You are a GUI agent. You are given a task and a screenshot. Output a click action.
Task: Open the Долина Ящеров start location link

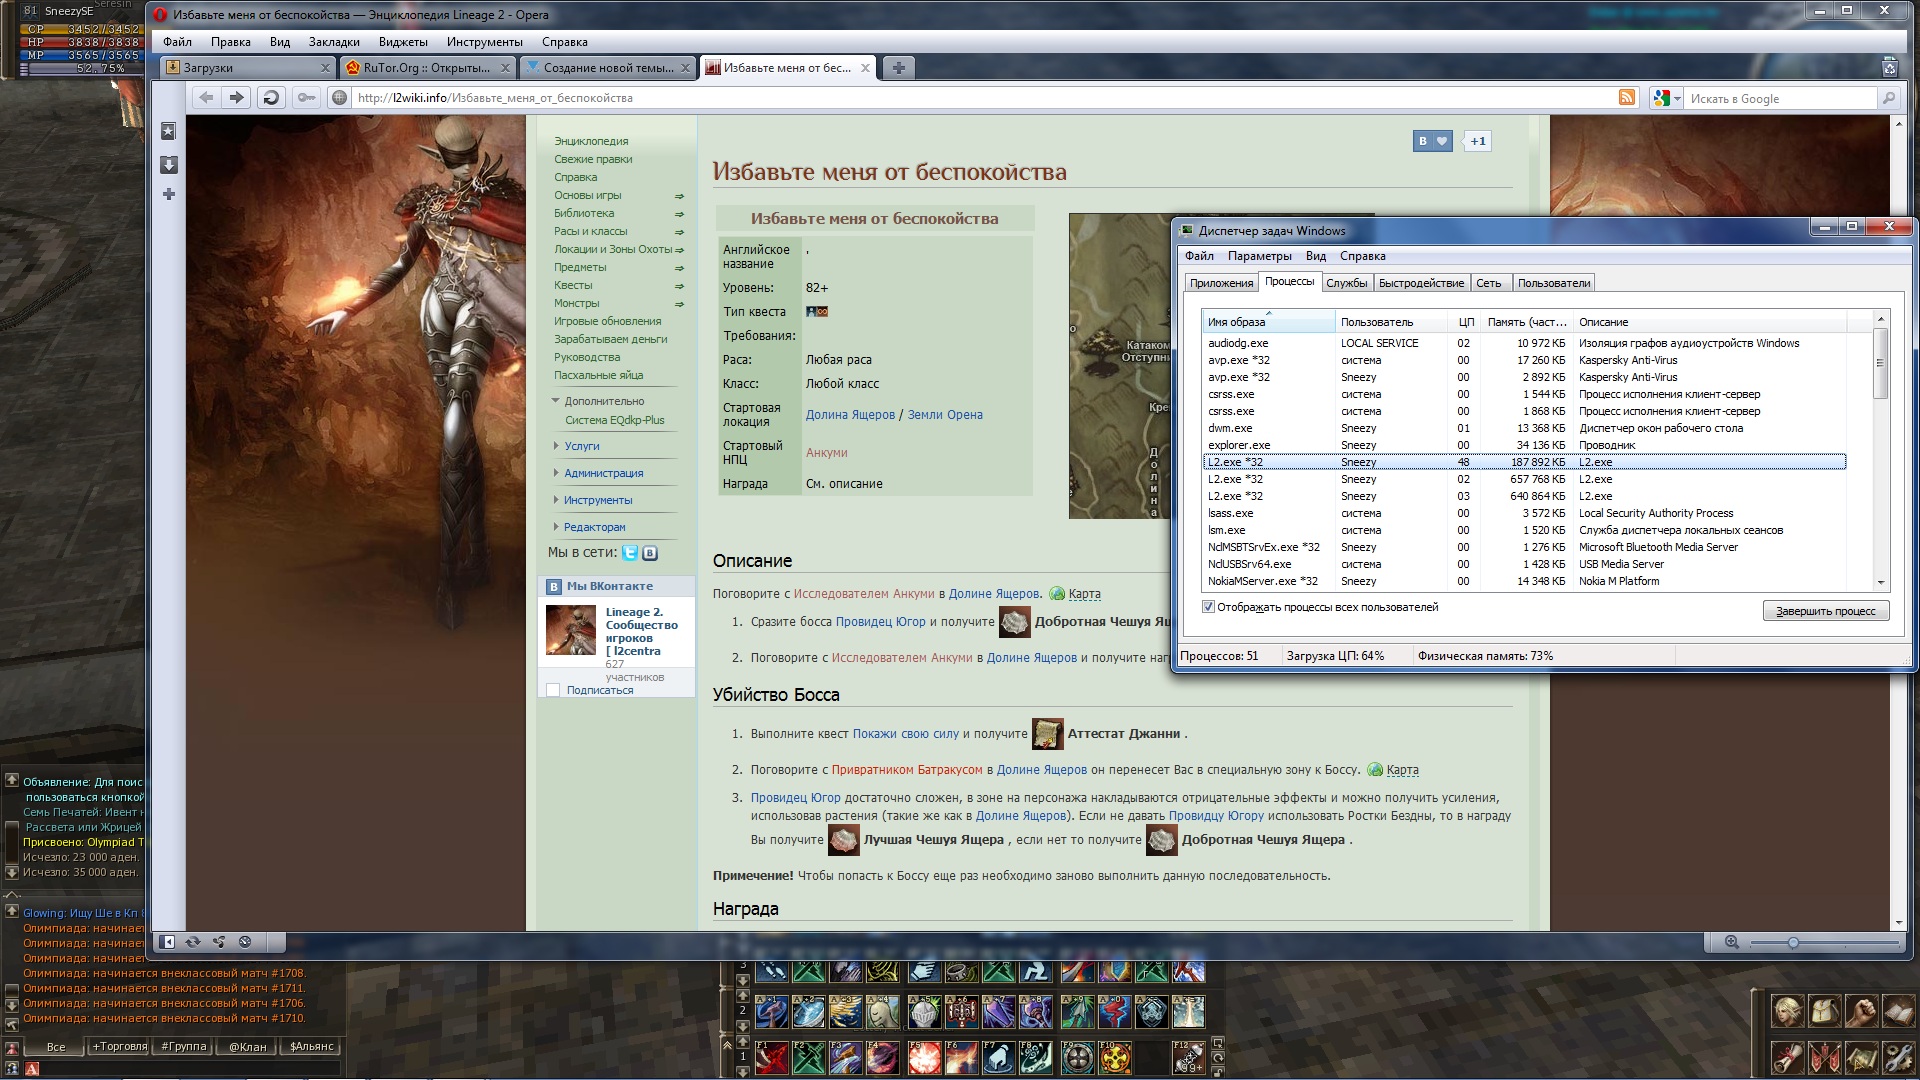pos(850,415)
